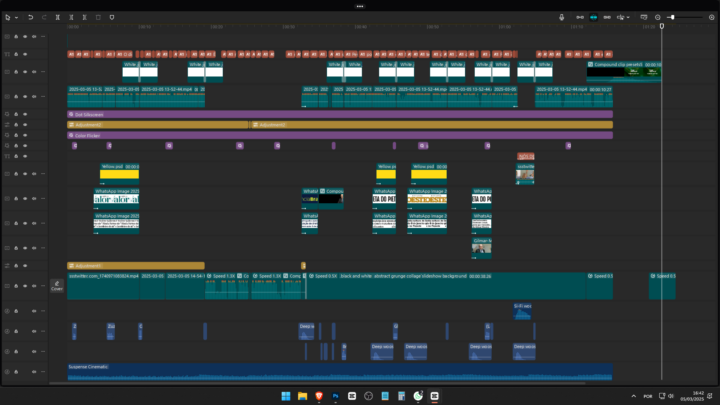This screenshot has height=405, width=720.
Task: Click the shield-shaped marker icon in the toolbar
Action: tap(111, 17)
